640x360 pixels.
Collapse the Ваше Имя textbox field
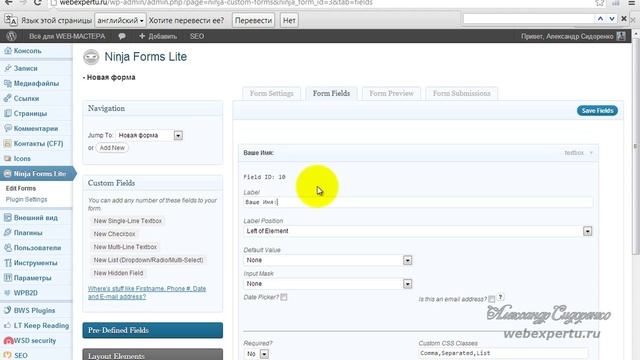click(591, 153)
